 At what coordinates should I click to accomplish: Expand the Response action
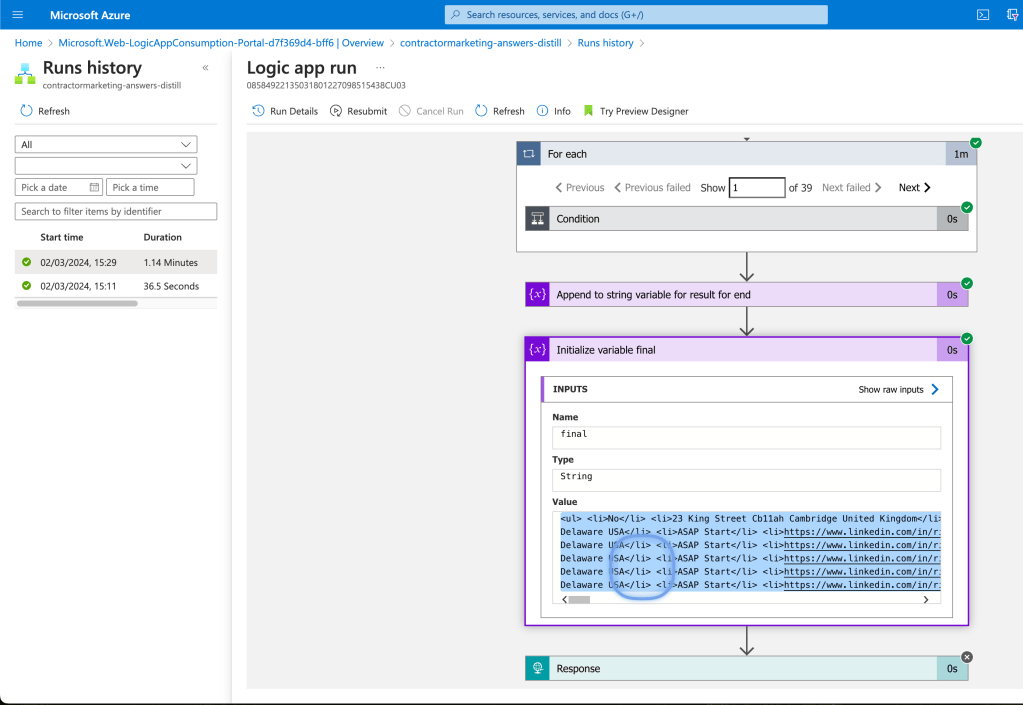746,668
